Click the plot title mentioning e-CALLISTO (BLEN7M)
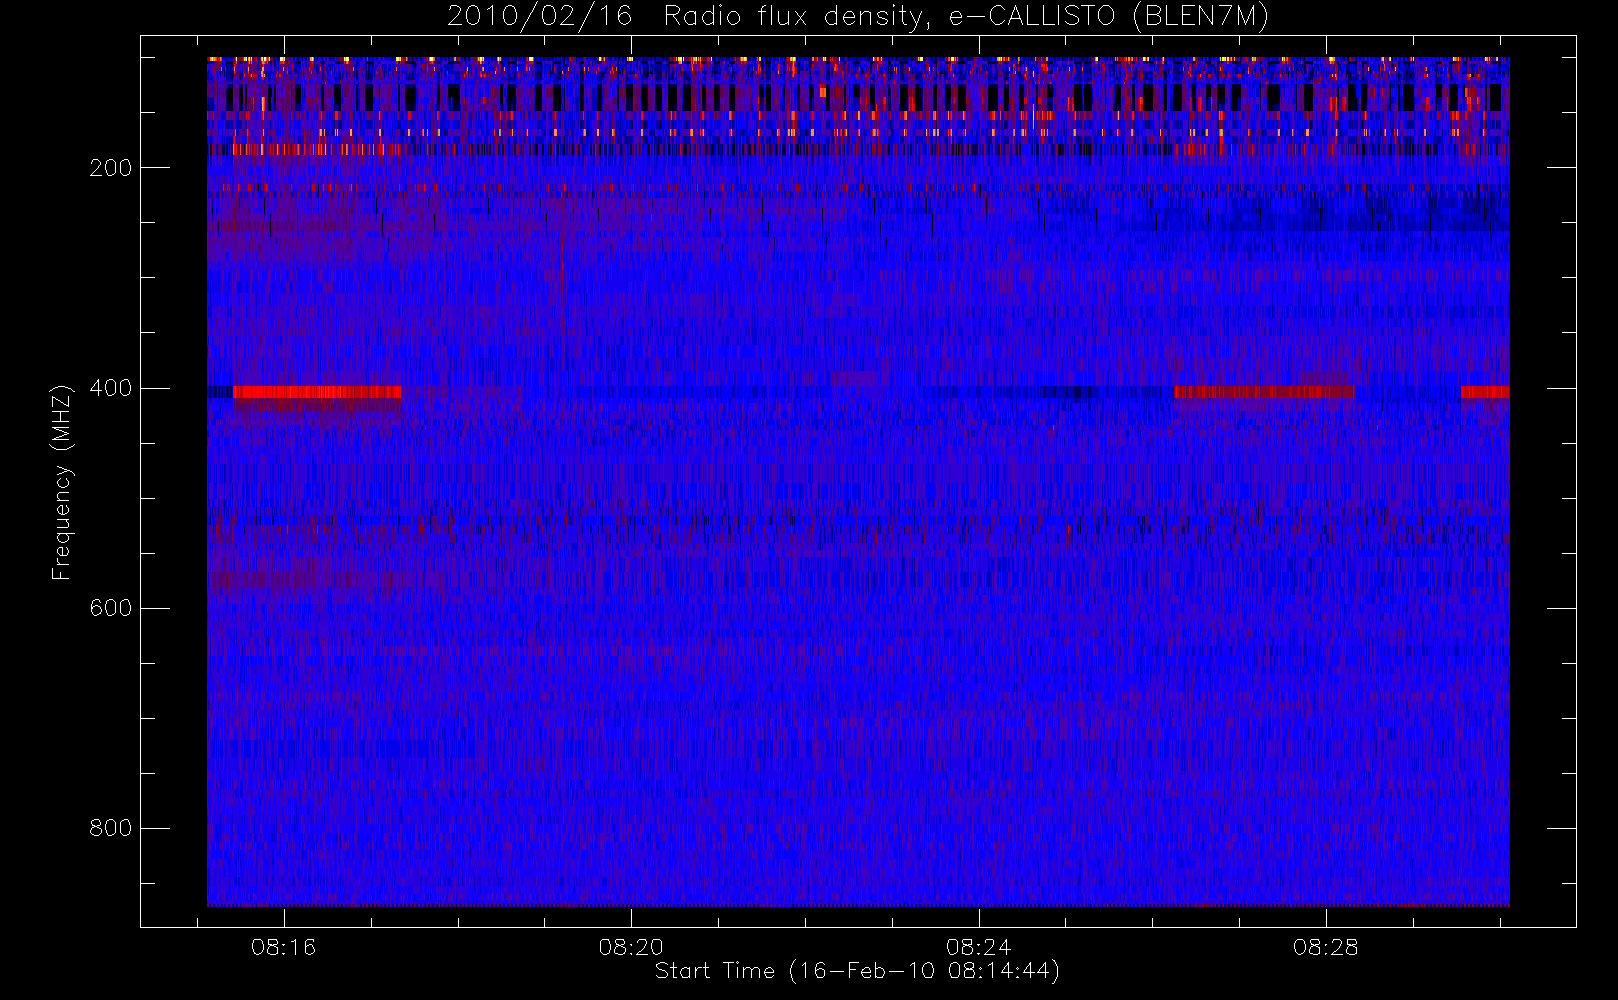 858,17
